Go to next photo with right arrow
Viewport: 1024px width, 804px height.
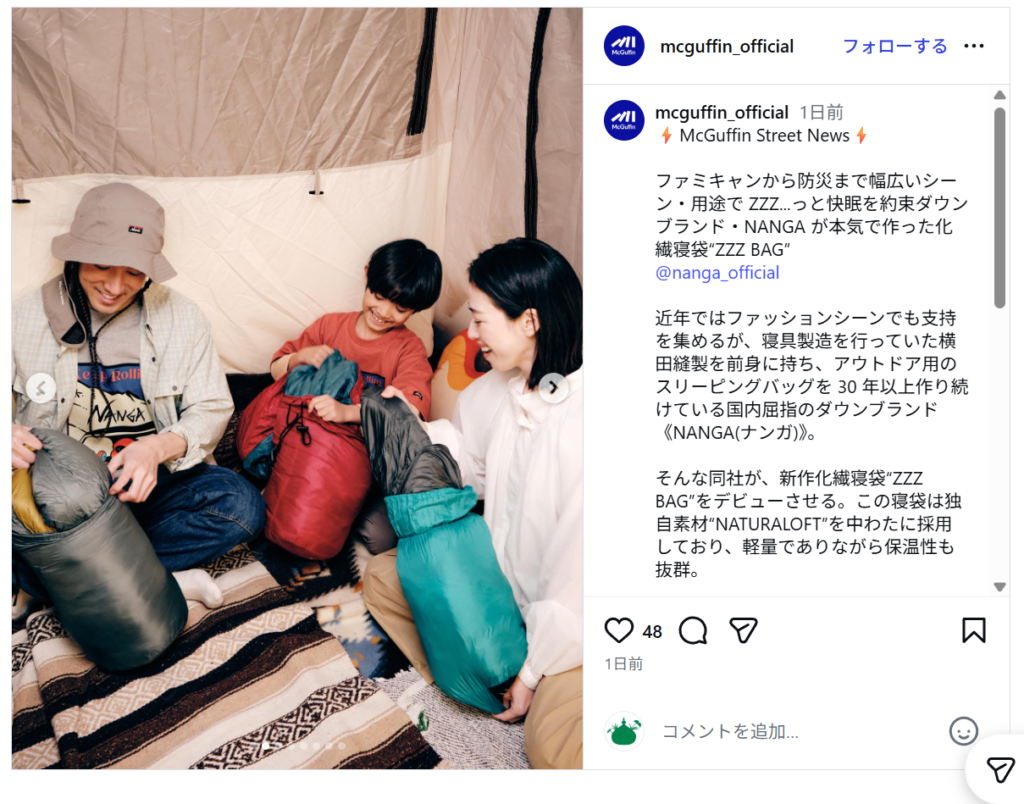click(x=553, y=387)
